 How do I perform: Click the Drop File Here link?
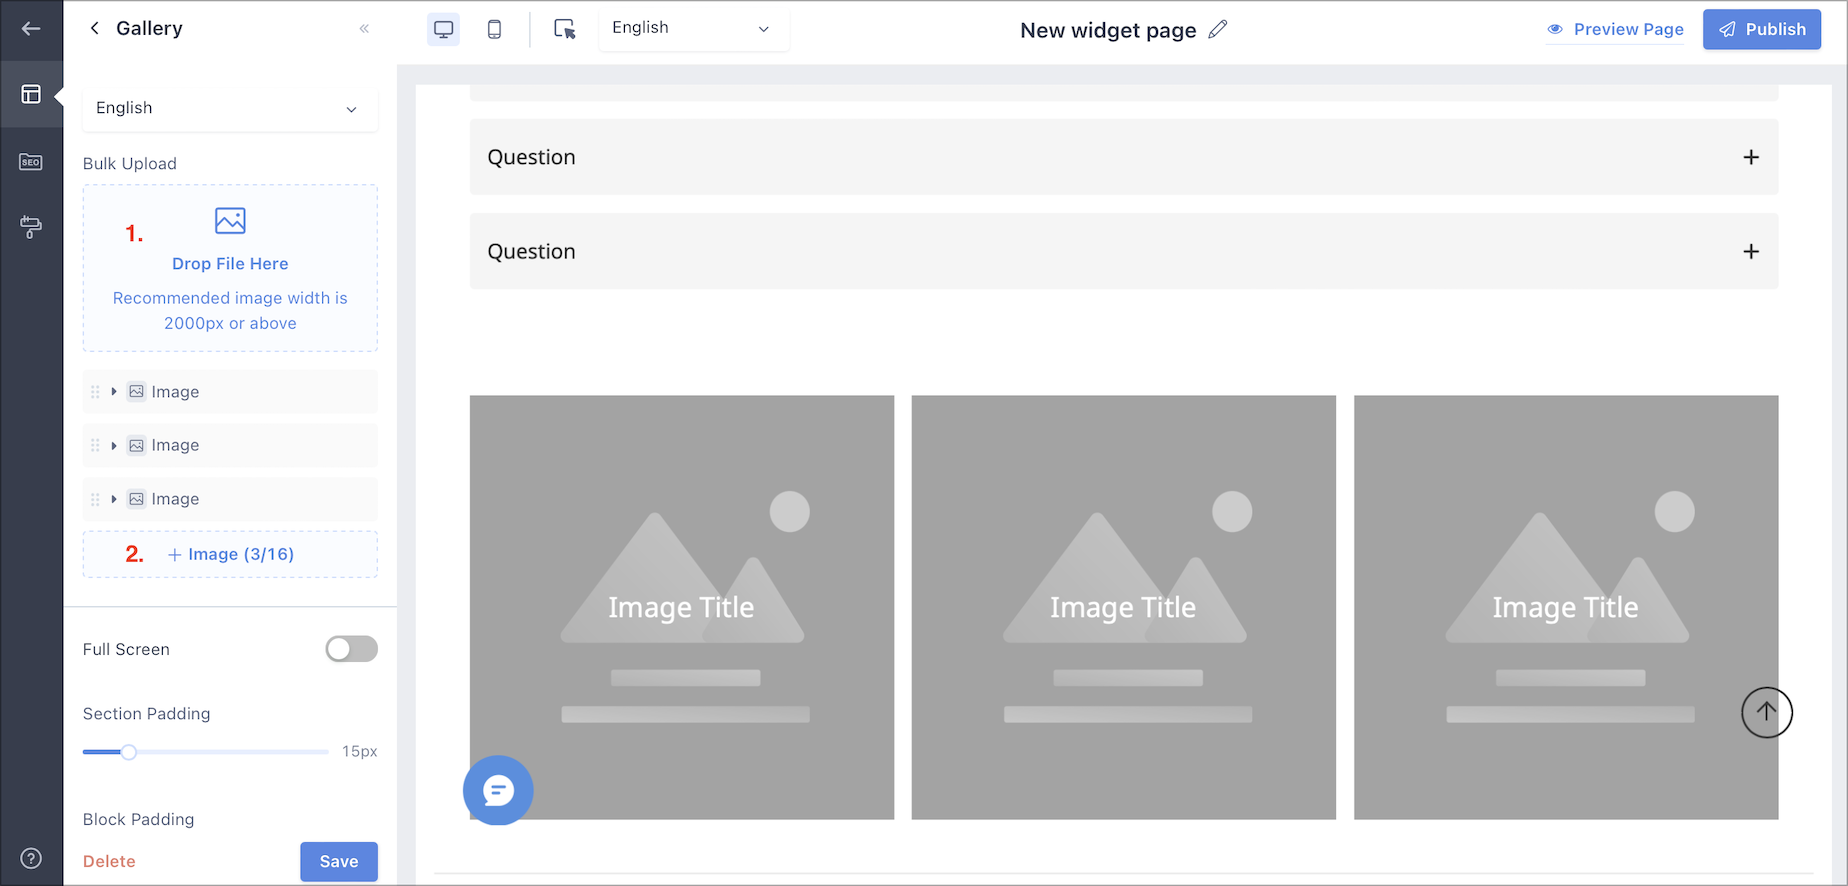click(230, 264)
